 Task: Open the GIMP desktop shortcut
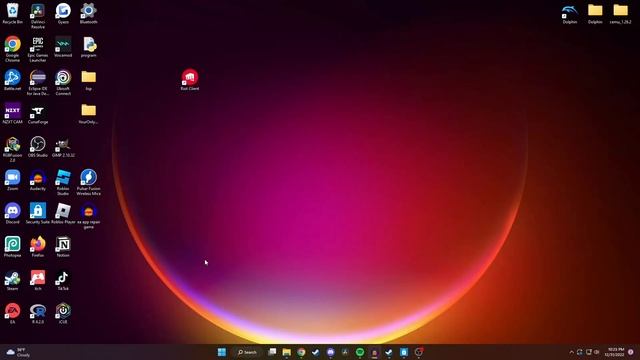pyautogui.click(x=63, y=147)
